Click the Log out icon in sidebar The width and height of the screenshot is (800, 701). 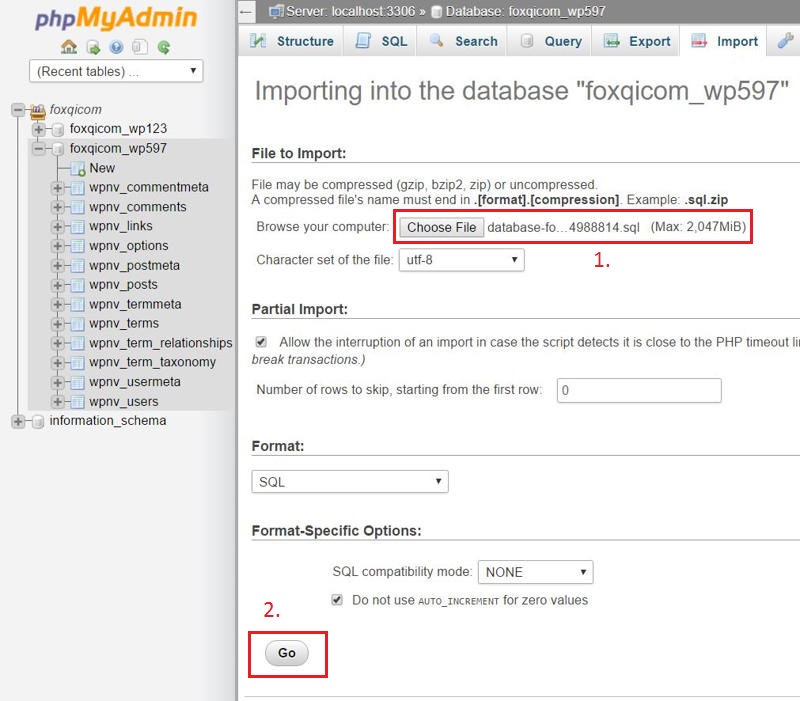click(x=94, y=46)
